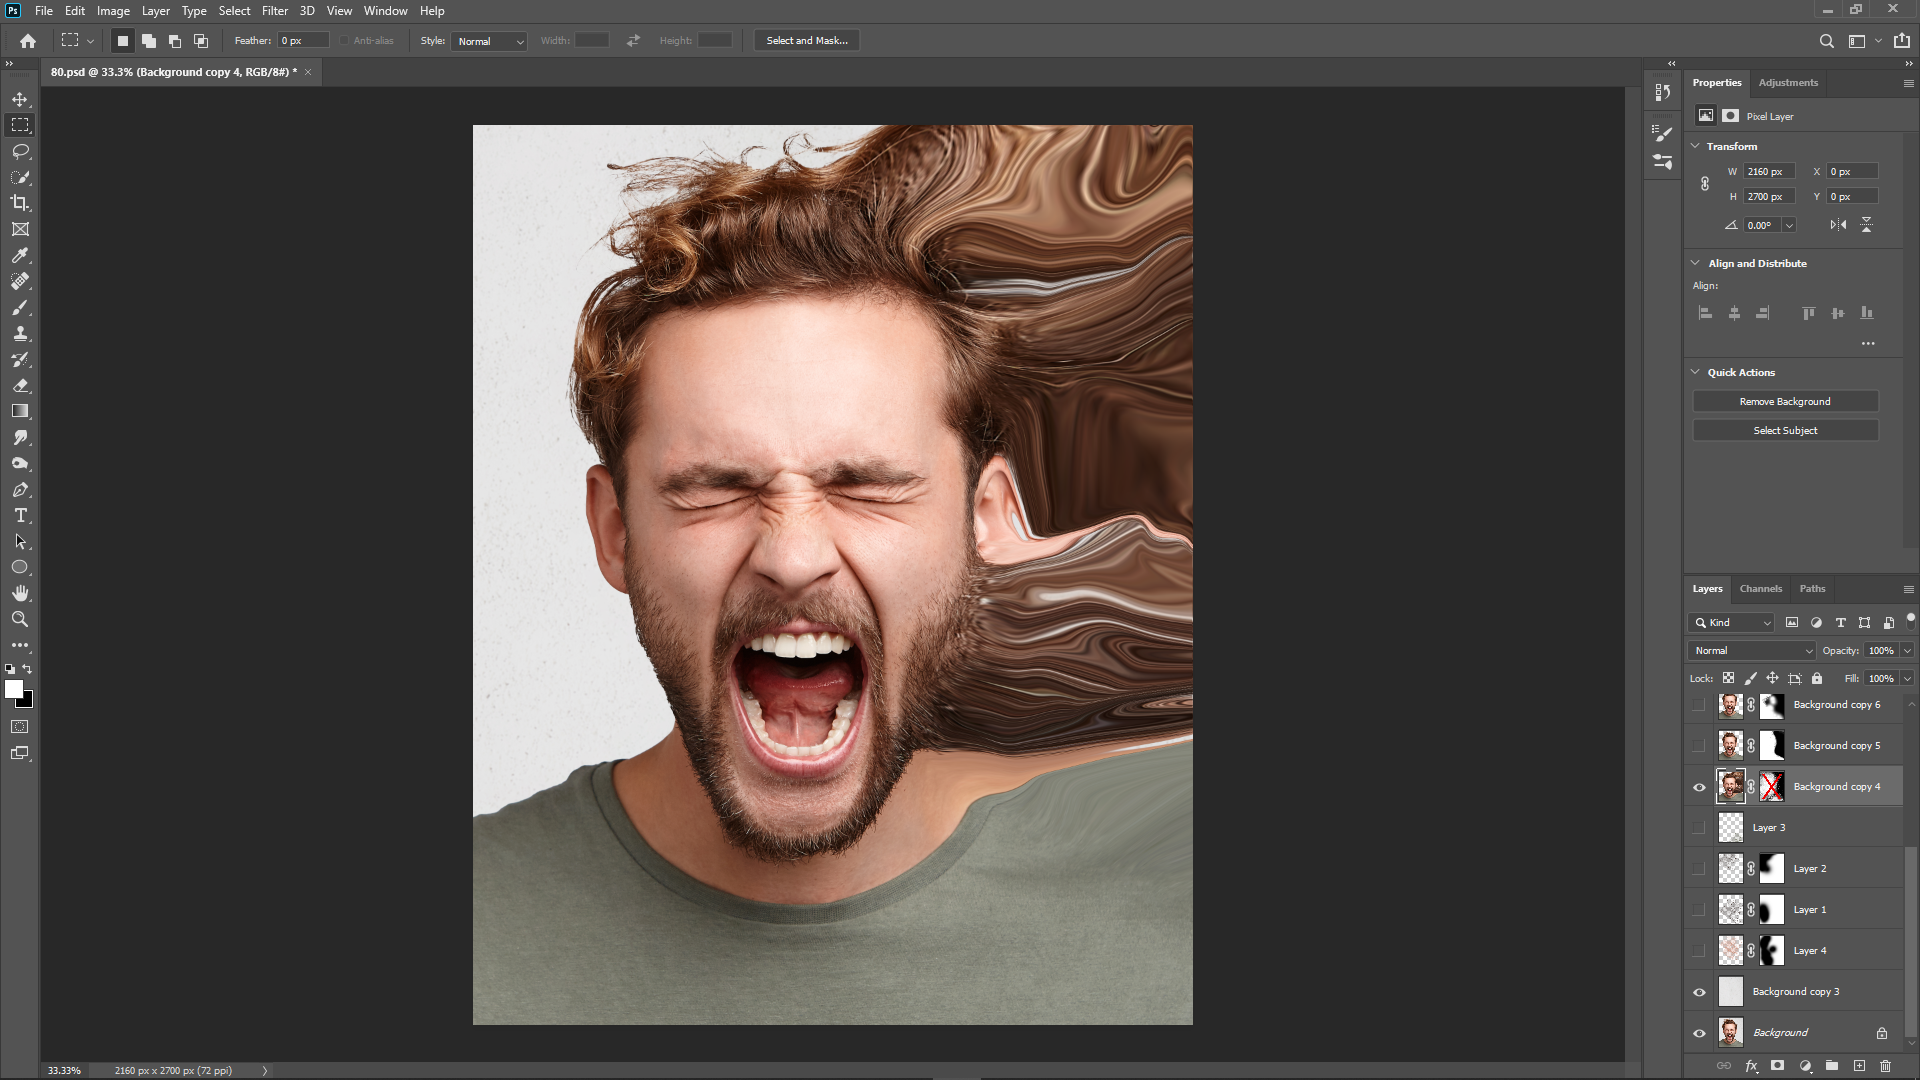Create a new layer with plus icon
1920x1080 pixels.
(x=1859, y=1066)
